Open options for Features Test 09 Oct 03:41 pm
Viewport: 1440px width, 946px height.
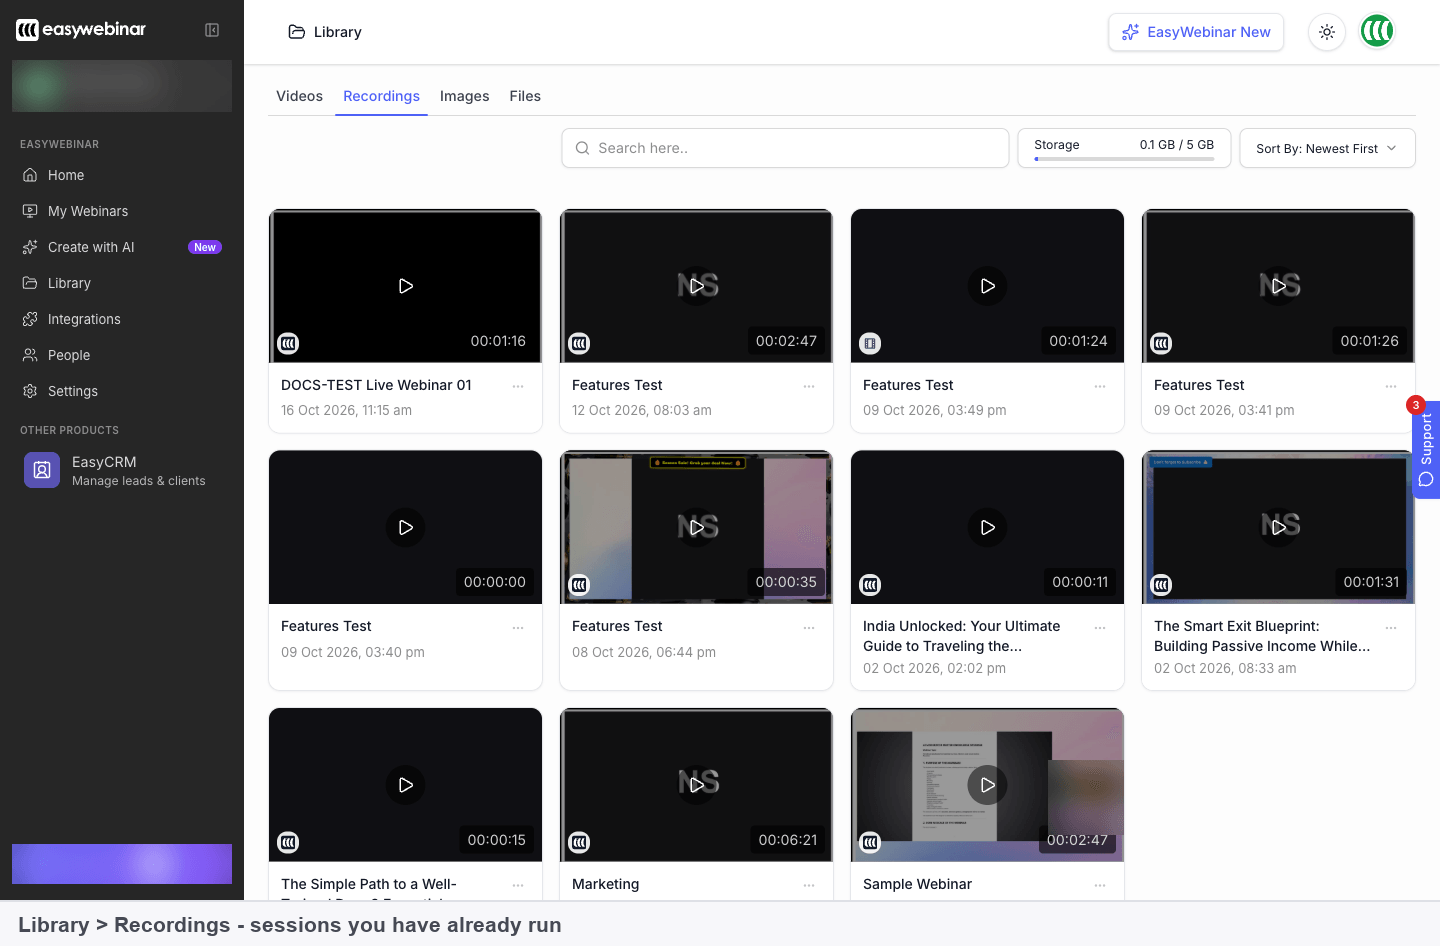pos(1391,386)
